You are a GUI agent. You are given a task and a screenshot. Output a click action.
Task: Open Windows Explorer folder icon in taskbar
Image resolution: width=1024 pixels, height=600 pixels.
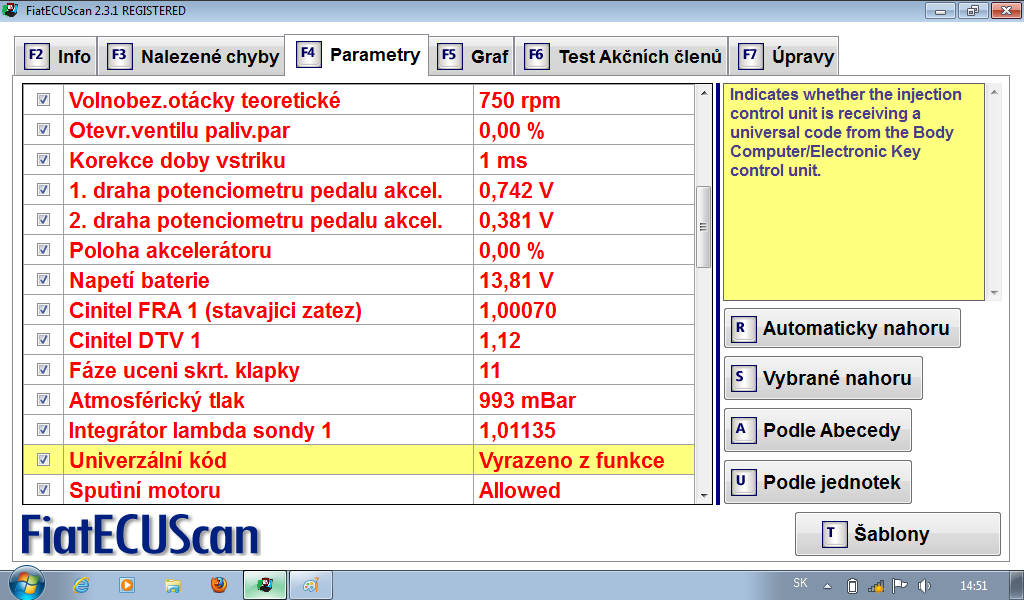[x=173, y=585]
